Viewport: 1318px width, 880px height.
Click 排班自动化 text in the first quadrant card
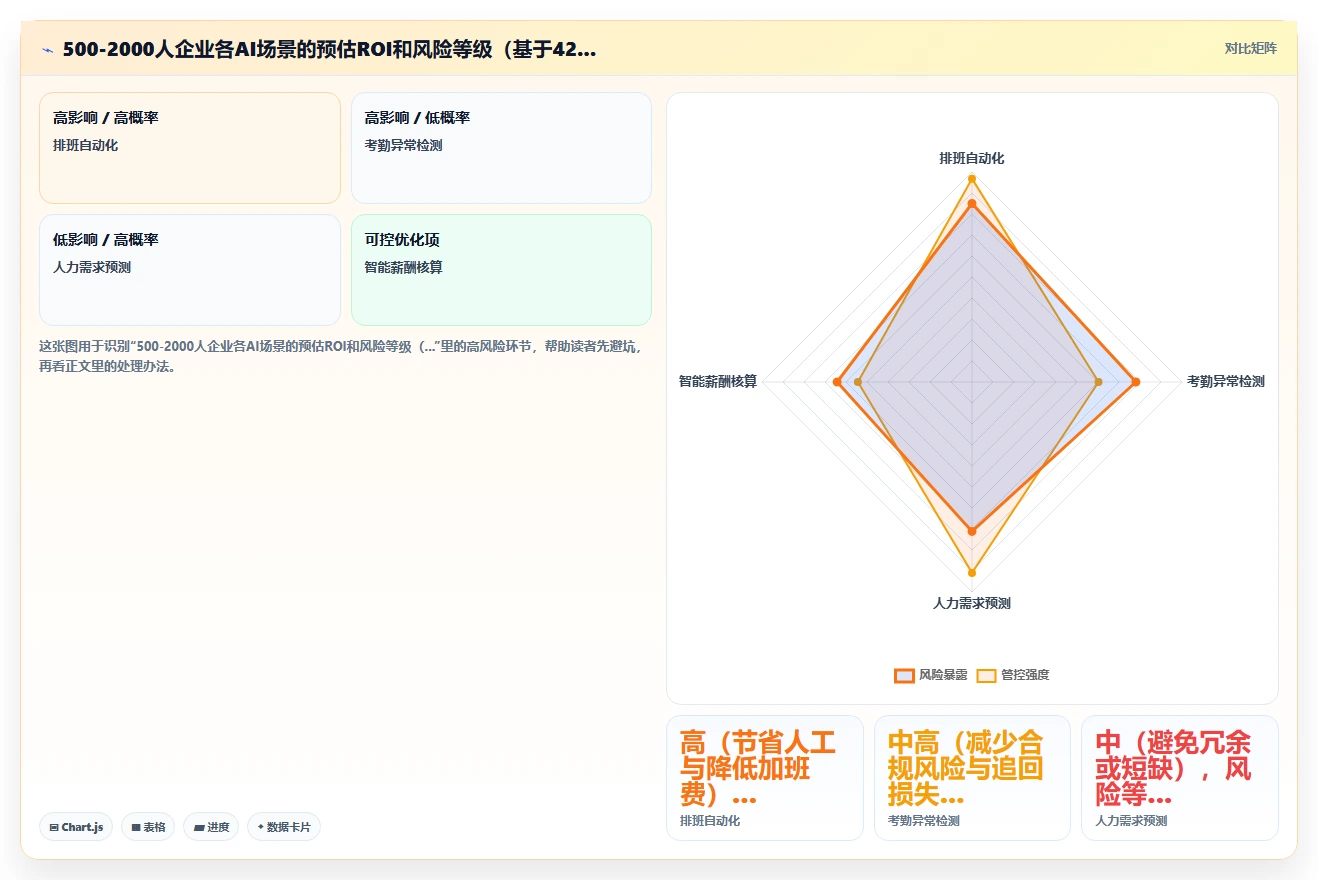click(x=86, y=145)
